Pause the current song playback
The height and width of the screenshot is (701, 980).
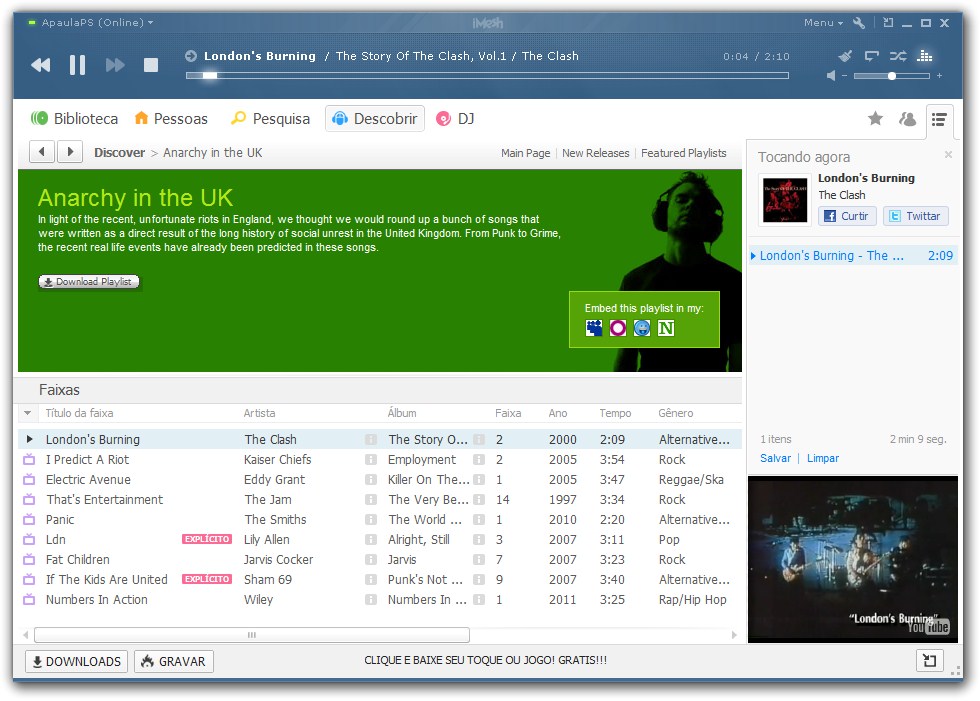click(77, 65)
